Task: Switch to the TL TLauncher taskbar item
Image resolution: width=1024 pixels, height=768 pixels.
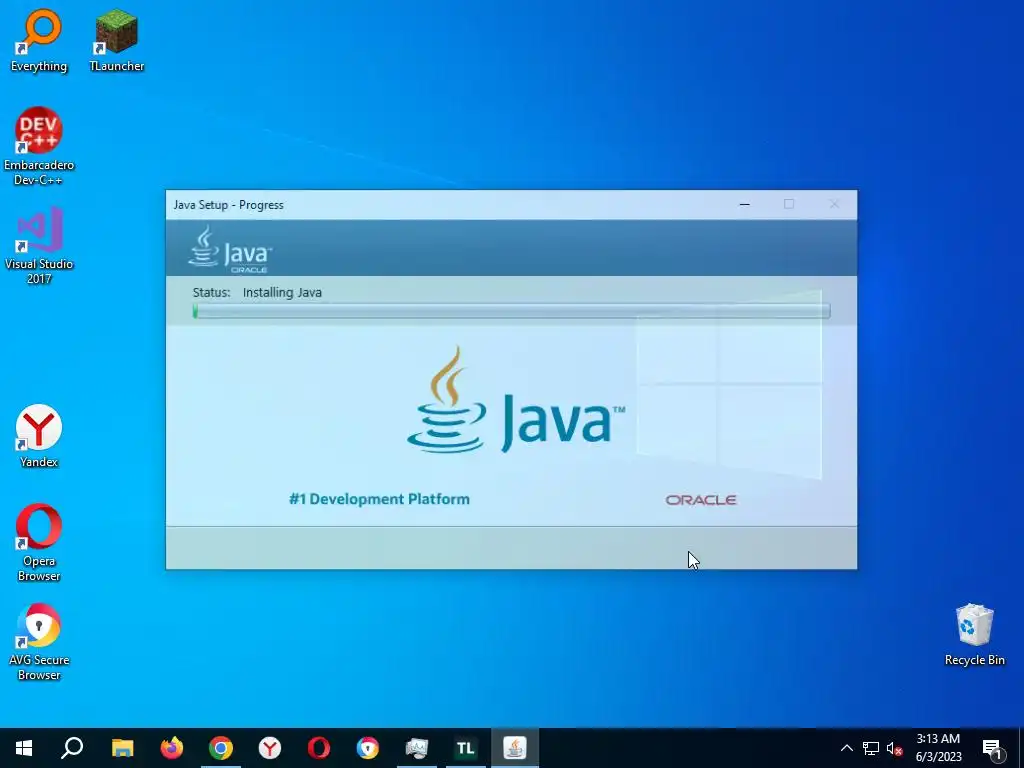Action: pos(466,748)
